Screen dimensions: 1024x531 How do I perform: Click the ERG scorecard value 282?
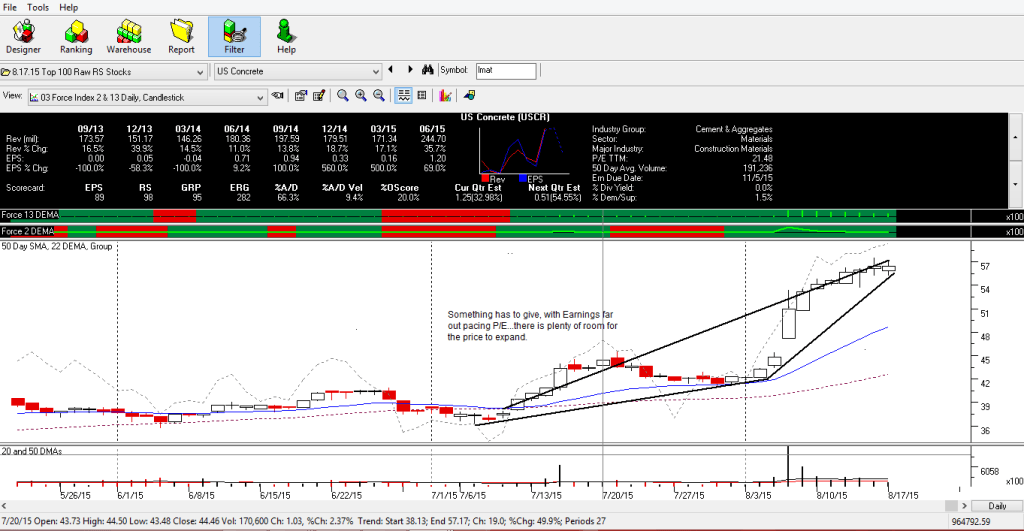(242, 197)
